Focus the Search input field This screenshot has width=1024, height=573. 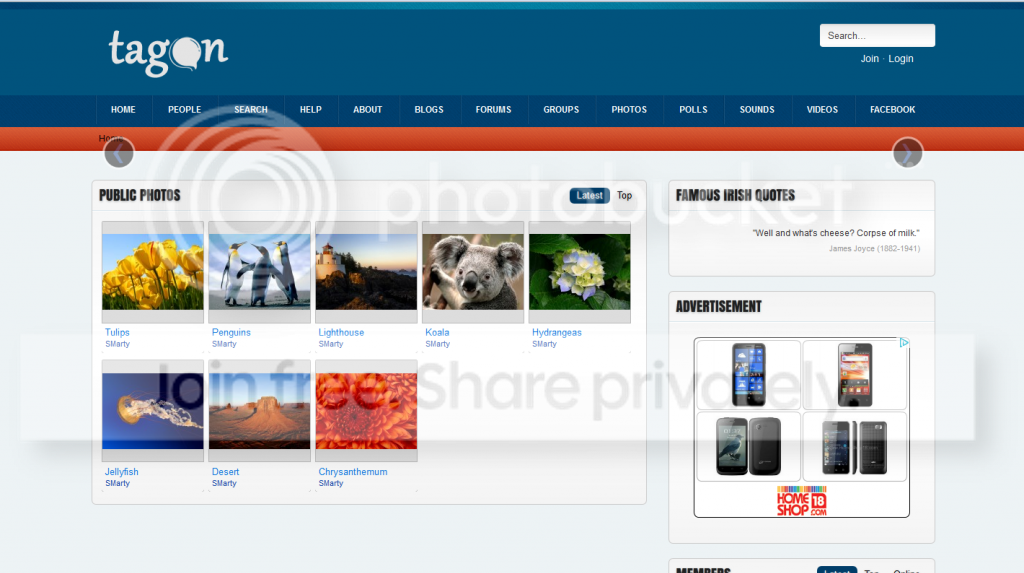(x=877, y=35)
